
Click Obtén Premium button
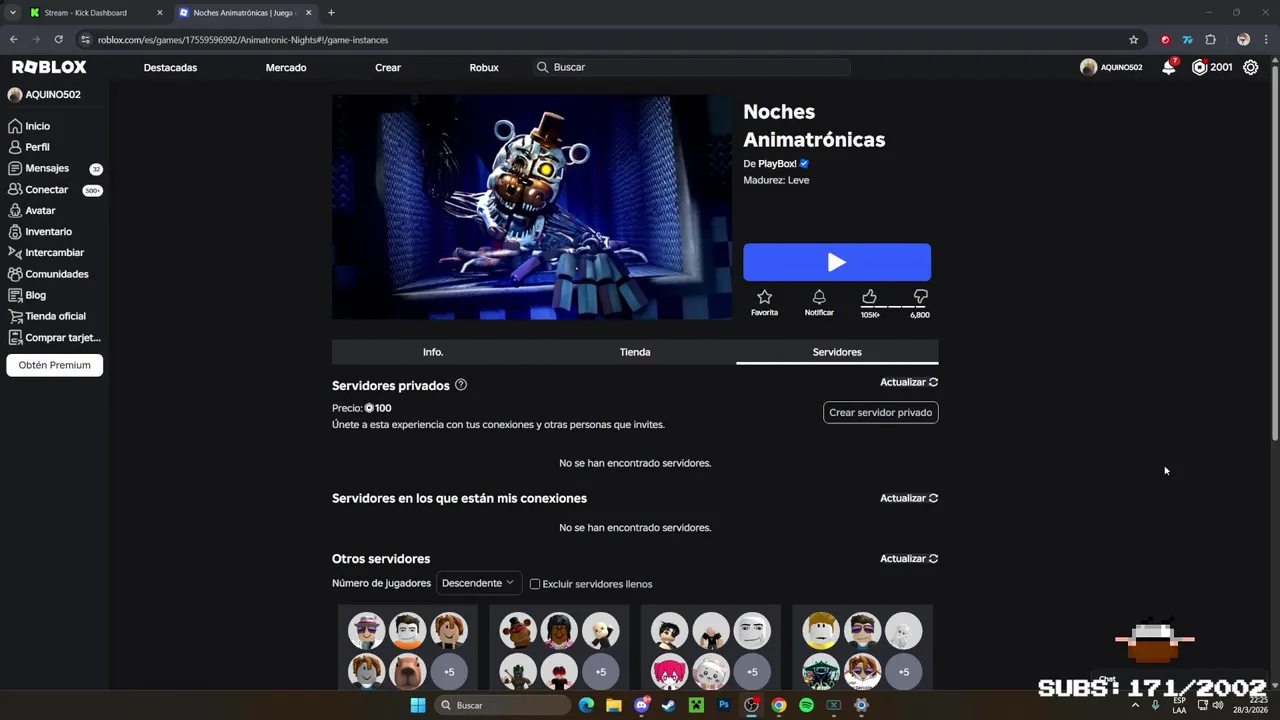pos(54,365)
